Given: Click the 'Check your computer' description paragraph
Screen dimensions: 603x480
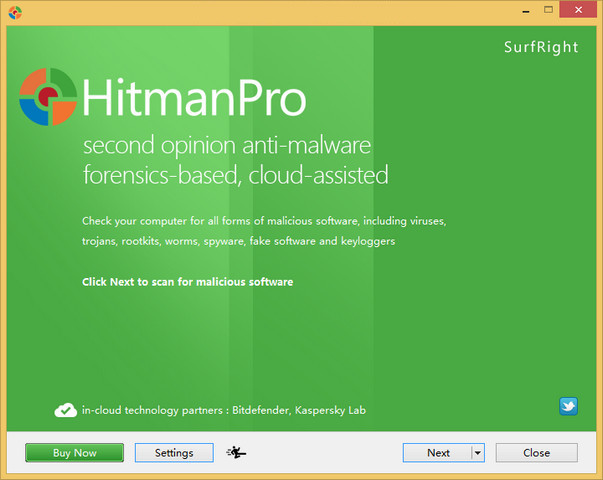Looking at the screenshot, I should 263,230.
